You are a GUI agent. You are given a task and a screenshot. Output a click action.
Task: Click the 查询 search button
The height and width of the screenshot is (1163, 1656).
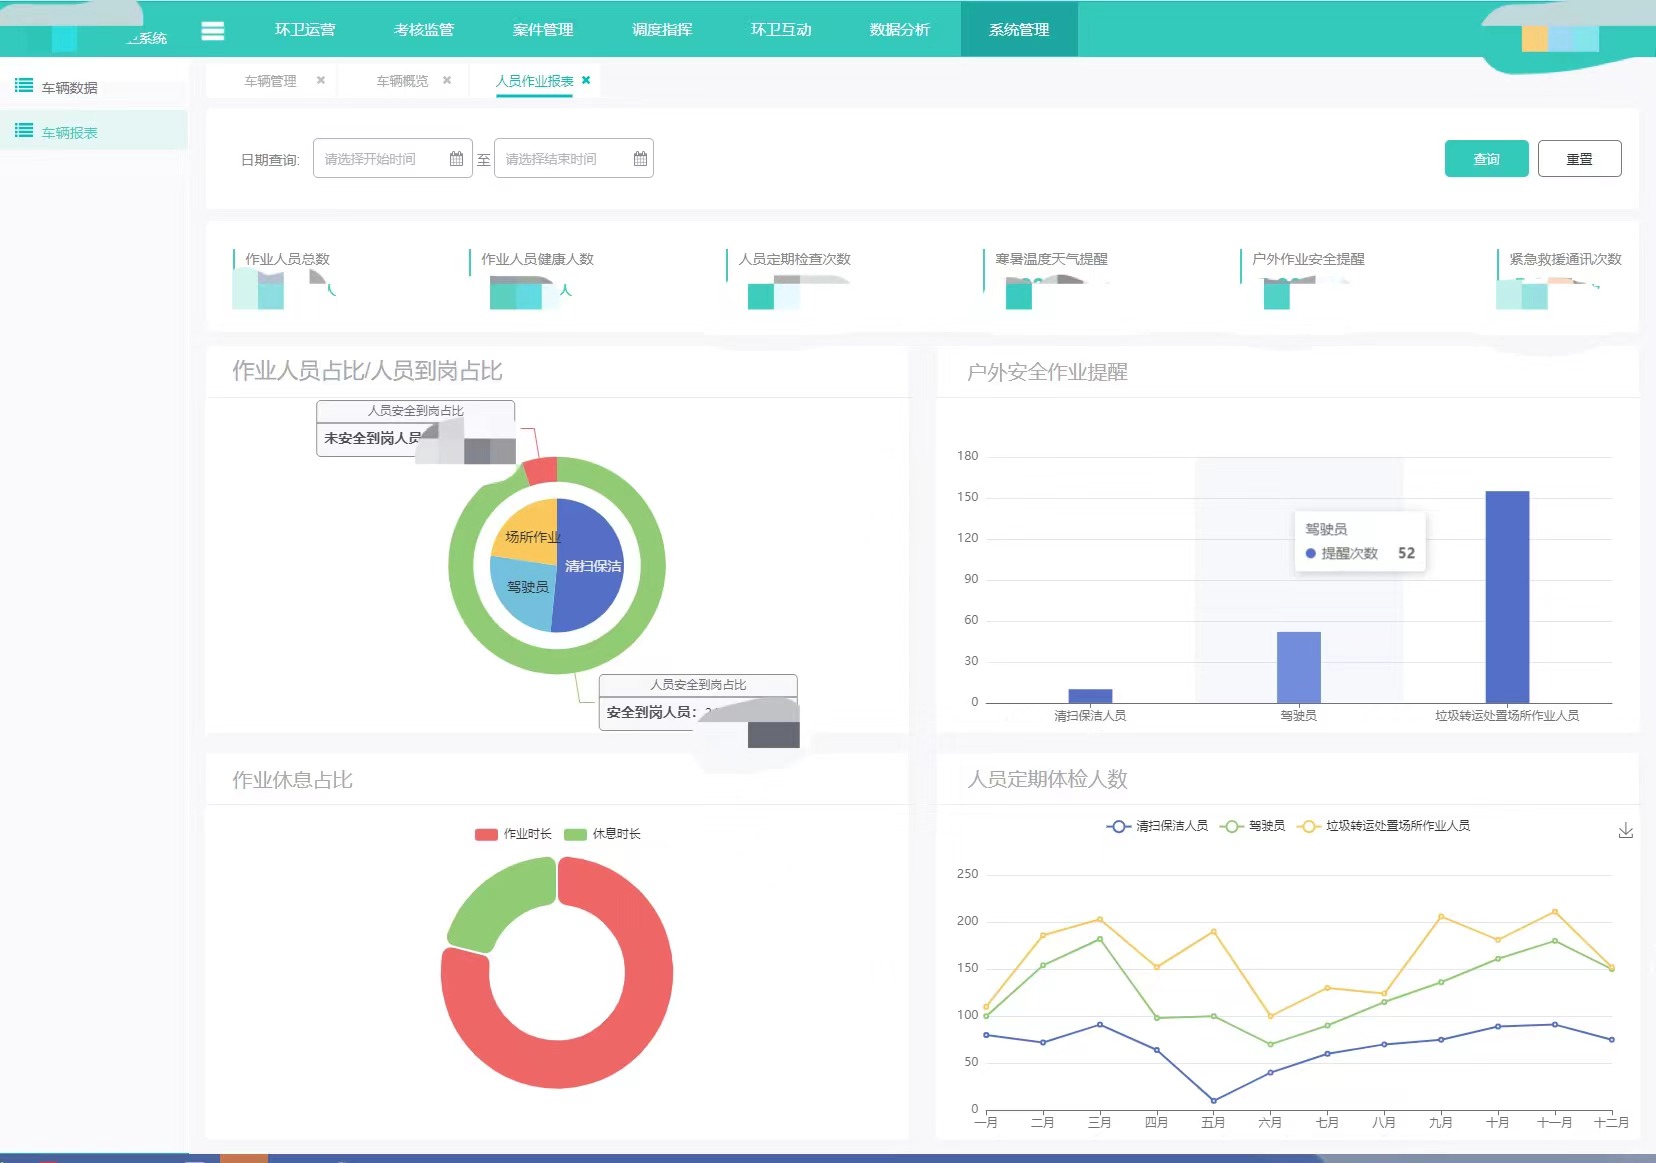pos(1486,159)
